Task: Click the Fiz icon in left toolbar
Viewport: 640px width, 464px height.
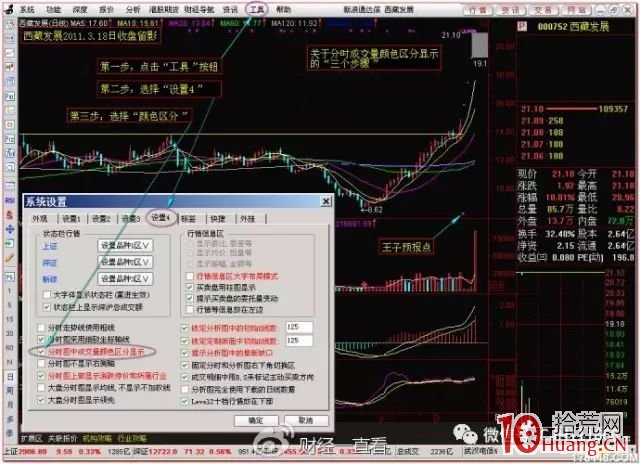Action: click(10, 139)
